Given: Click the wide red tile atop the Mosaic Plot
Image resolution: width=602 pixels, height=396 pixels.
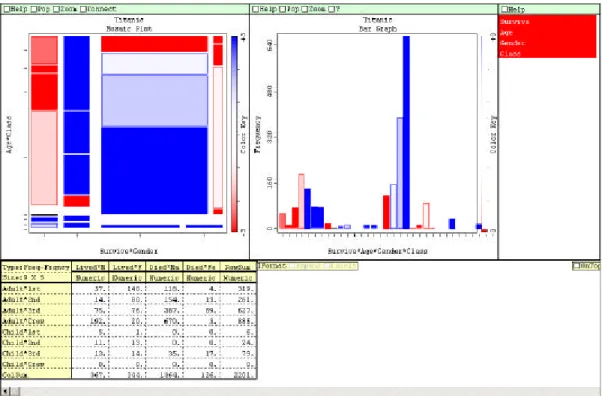Looking at the screenshot, I should (154, 44).
